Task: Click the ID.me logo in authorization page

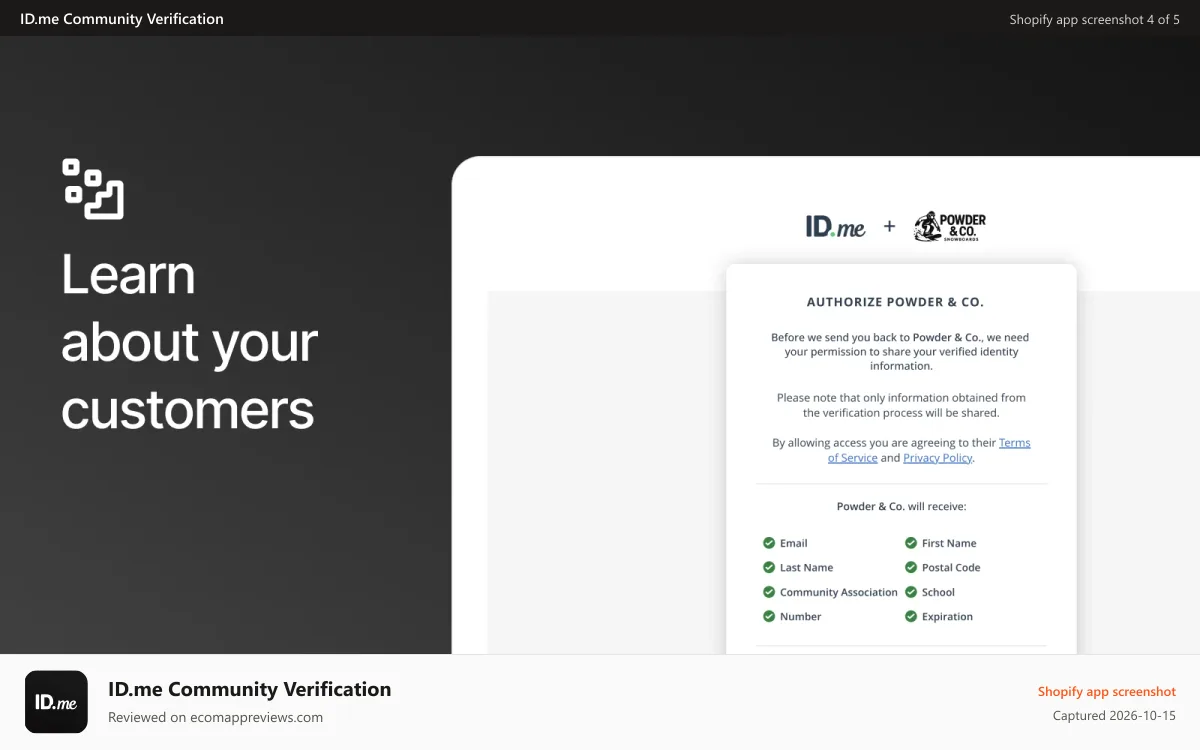Action: point(836,227)
